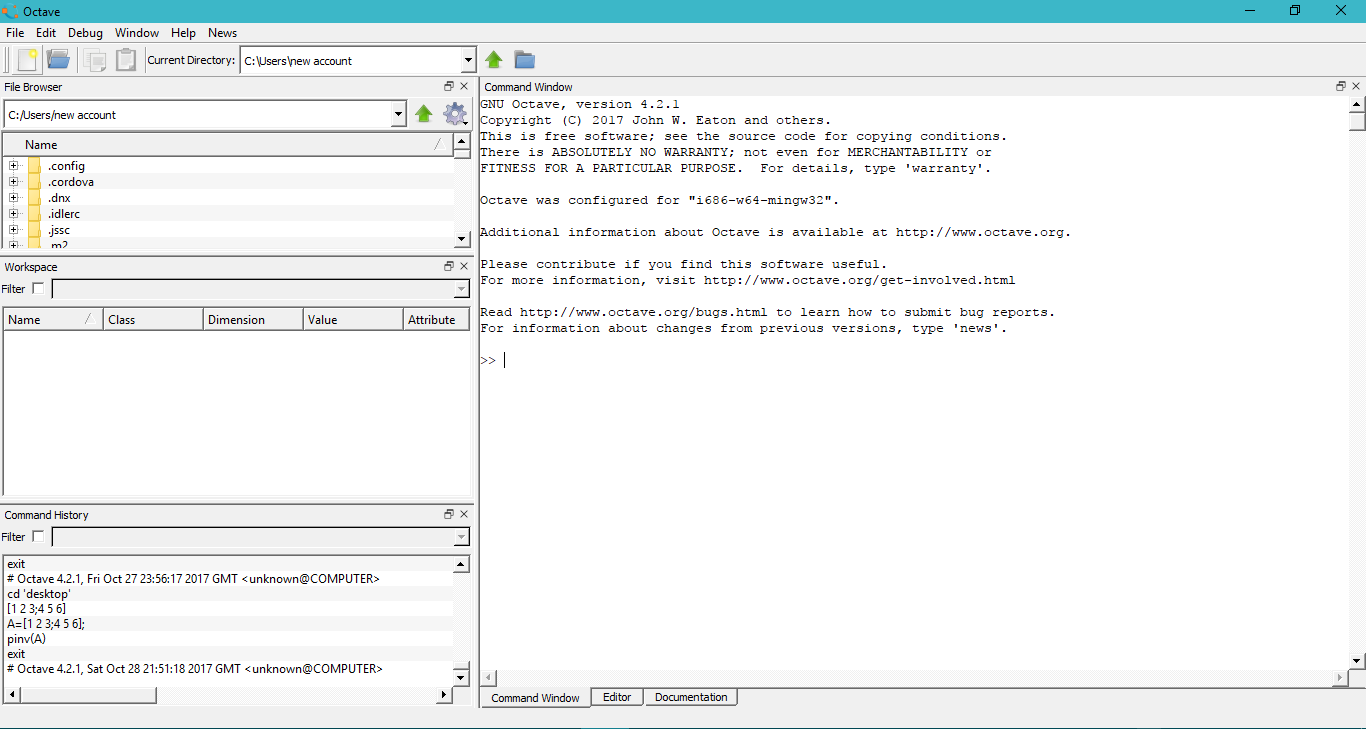Screen dimensions: 1366x729
Task: Switch to the Documentation tab
Action: [690, 697]
